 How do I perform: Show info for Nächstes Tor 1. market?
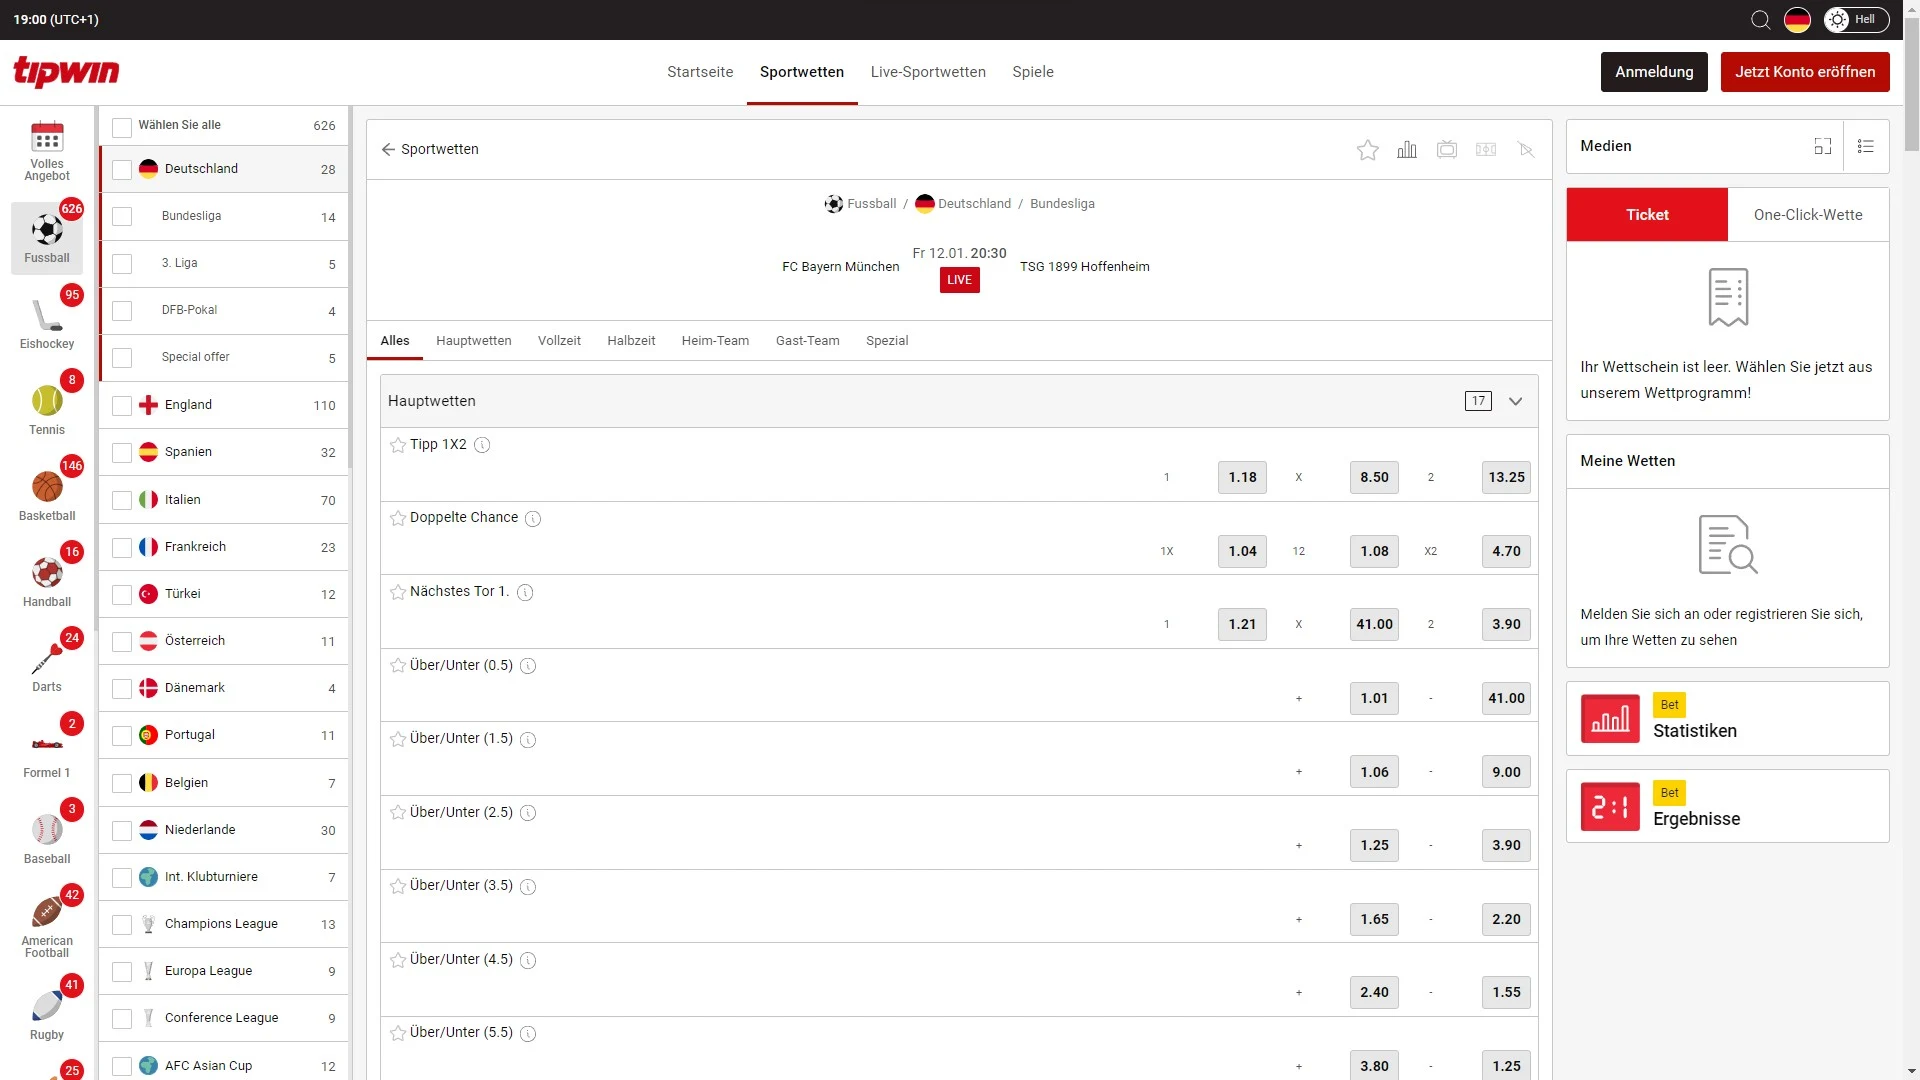tap(525, 592)
